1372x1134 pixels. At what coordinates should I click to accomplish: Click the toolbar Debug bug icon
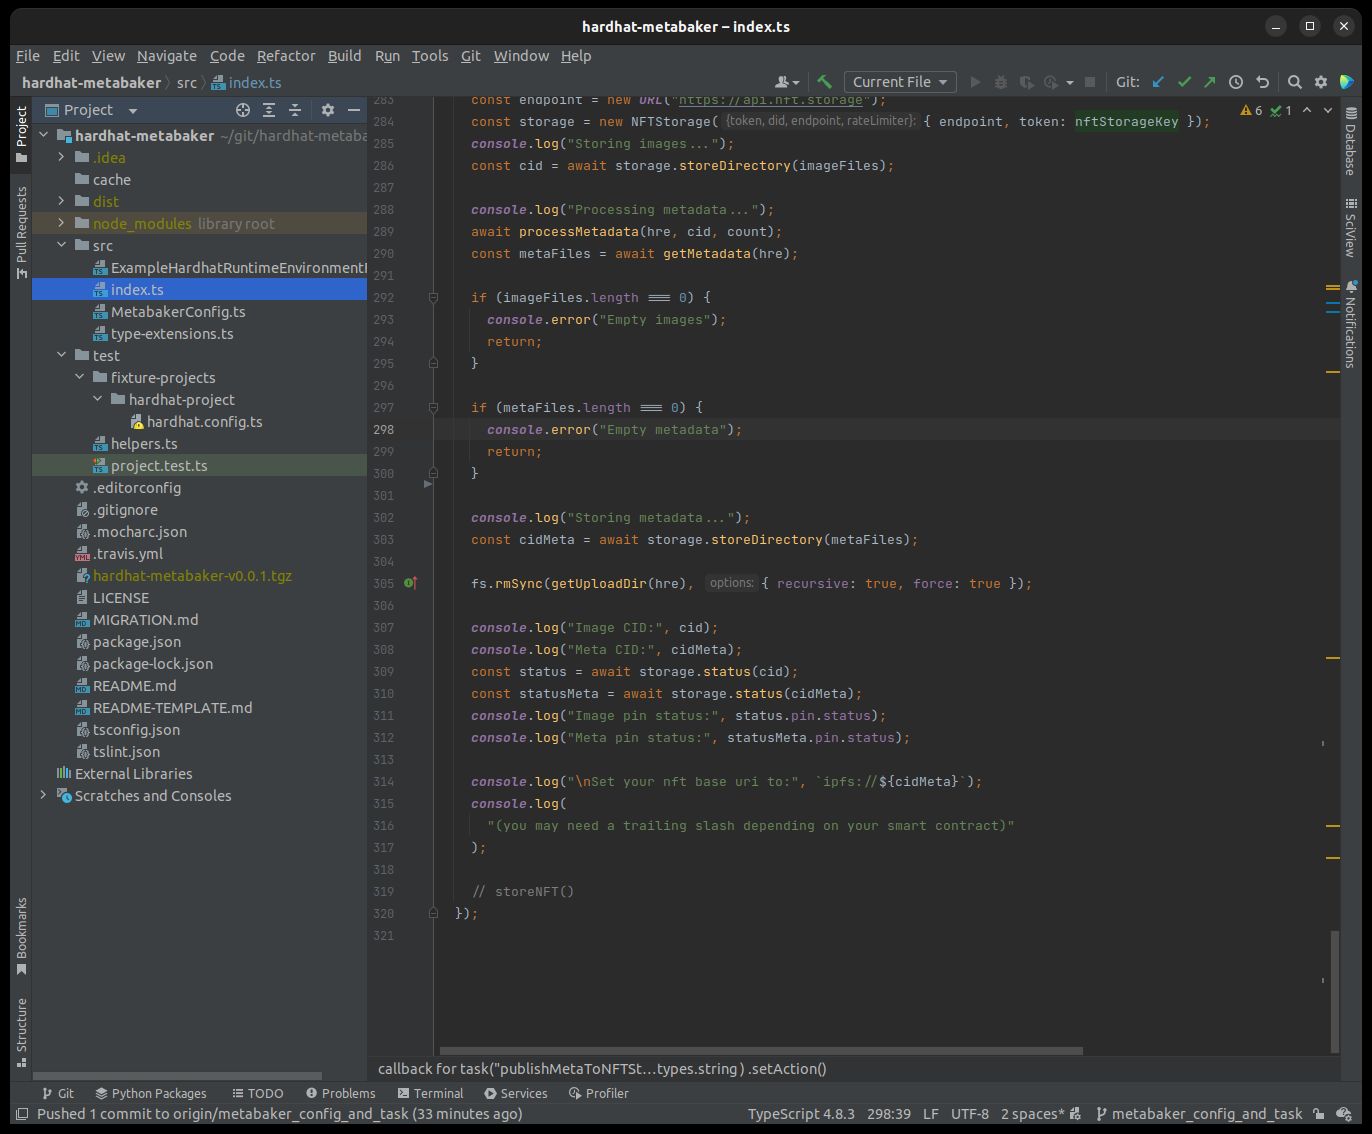[1001, 82]
